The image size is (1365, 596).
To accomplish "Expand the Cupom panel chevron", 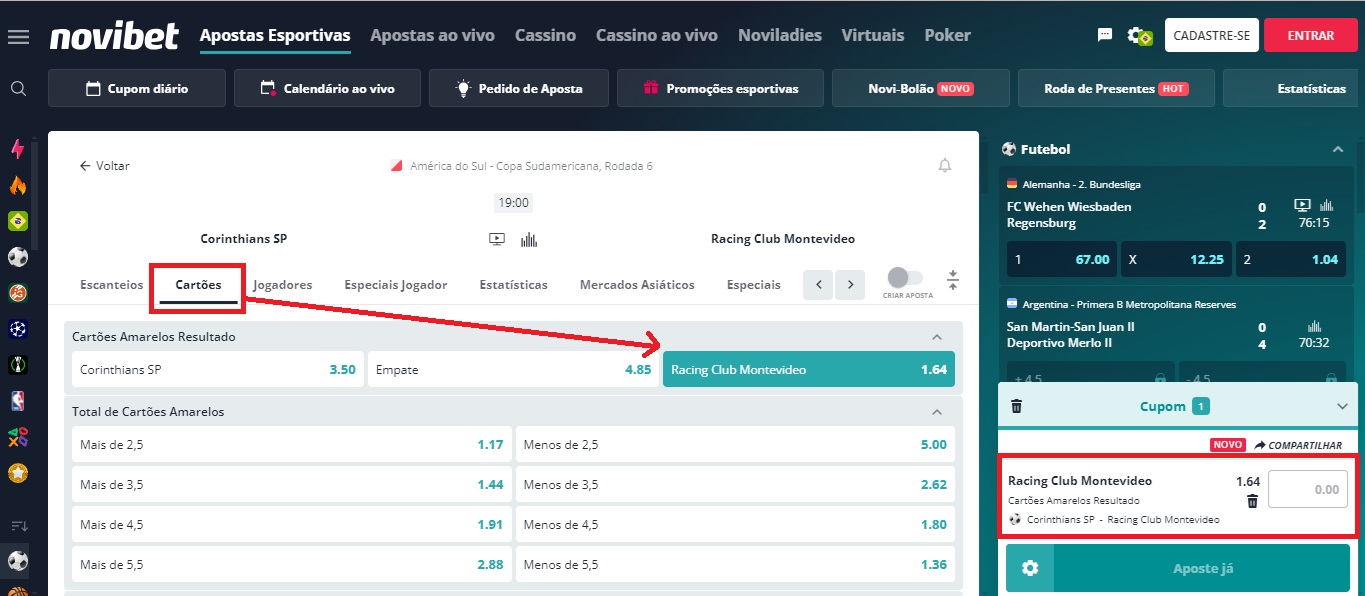I will point(1342,406).
